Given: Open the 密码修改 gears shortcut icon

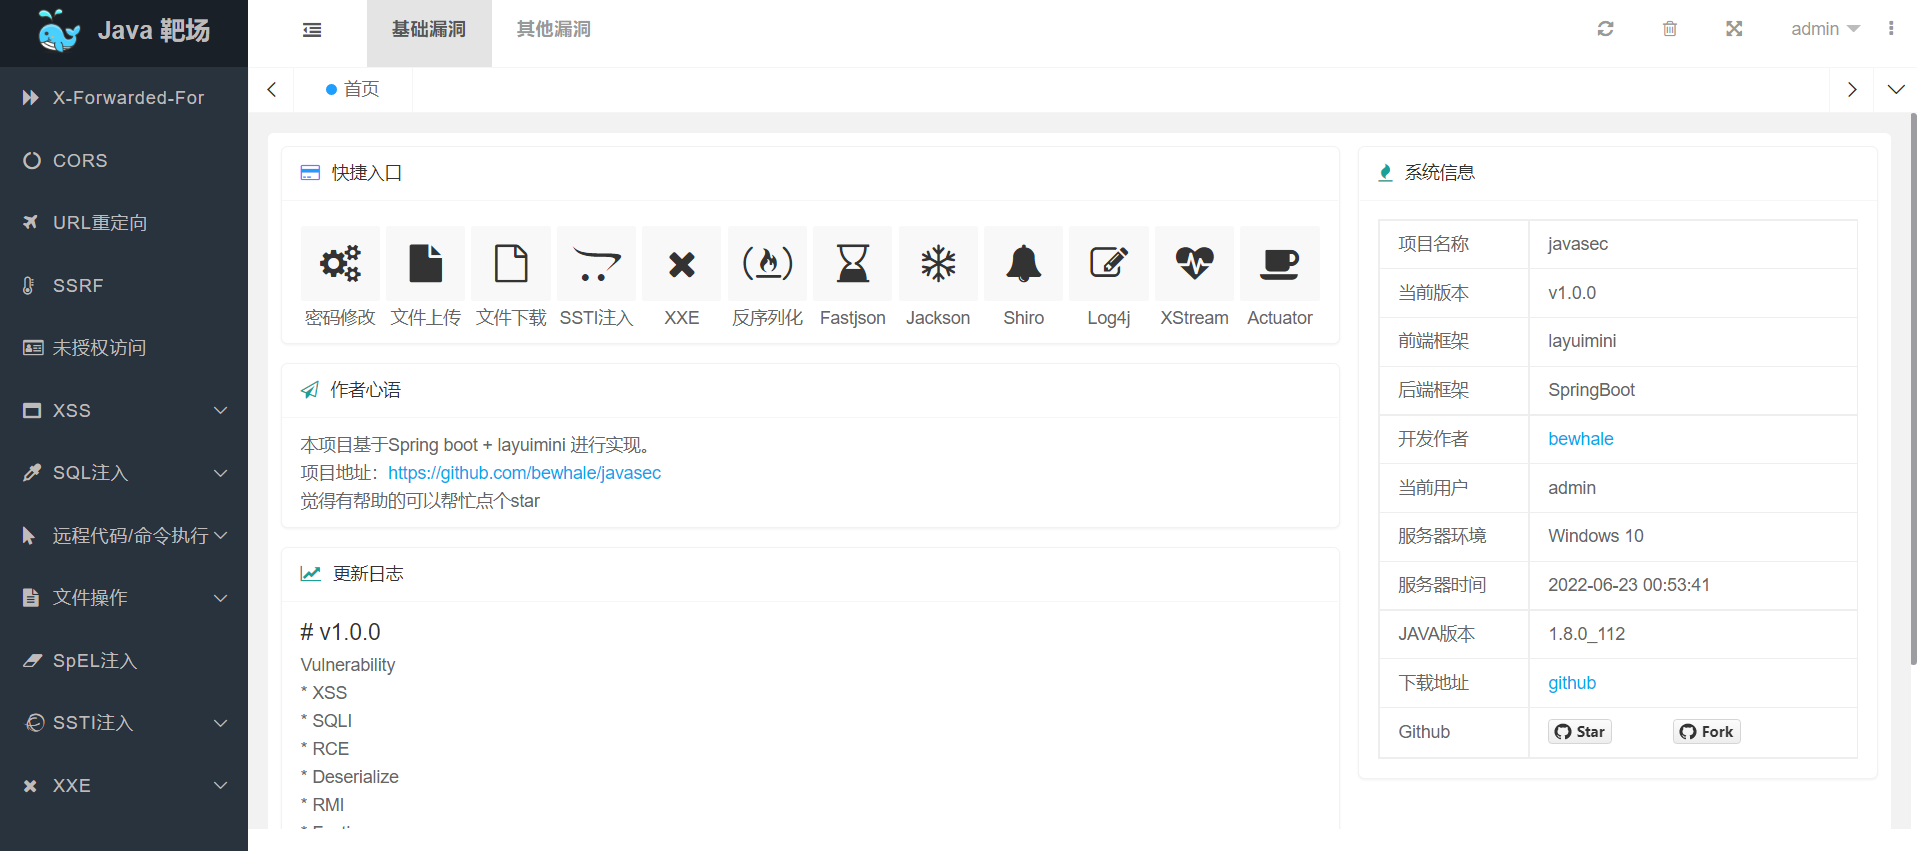Looking at the screenshot, I should [x=340, y=264].
